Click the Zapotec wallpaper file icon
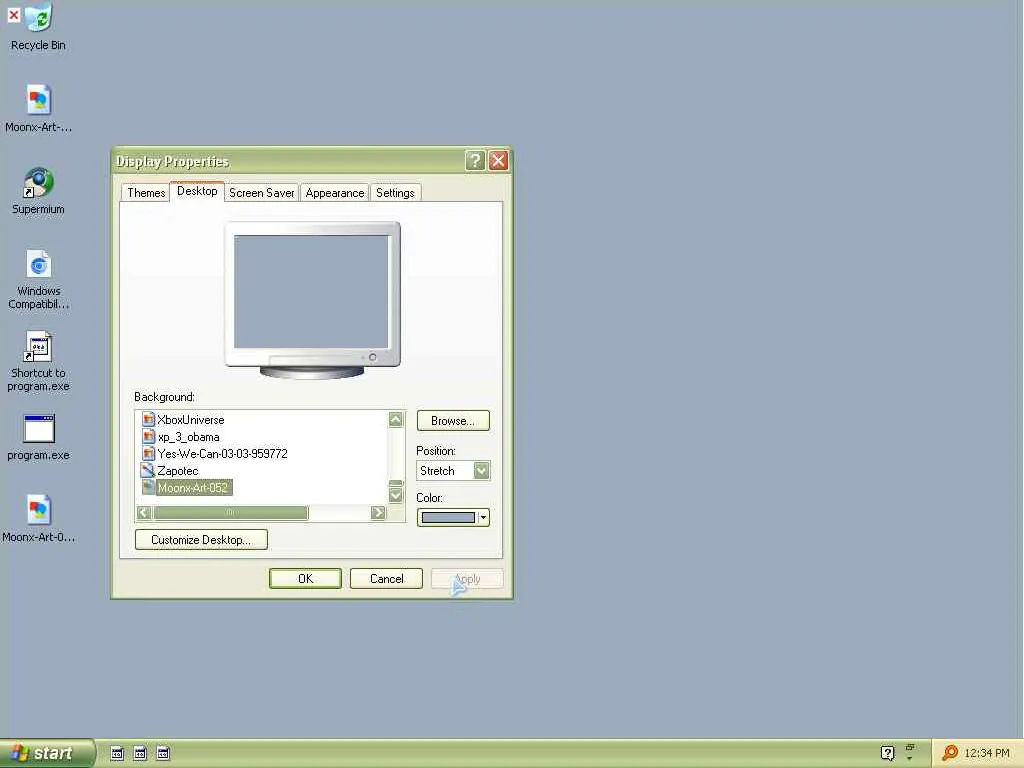 pos(148,470)
